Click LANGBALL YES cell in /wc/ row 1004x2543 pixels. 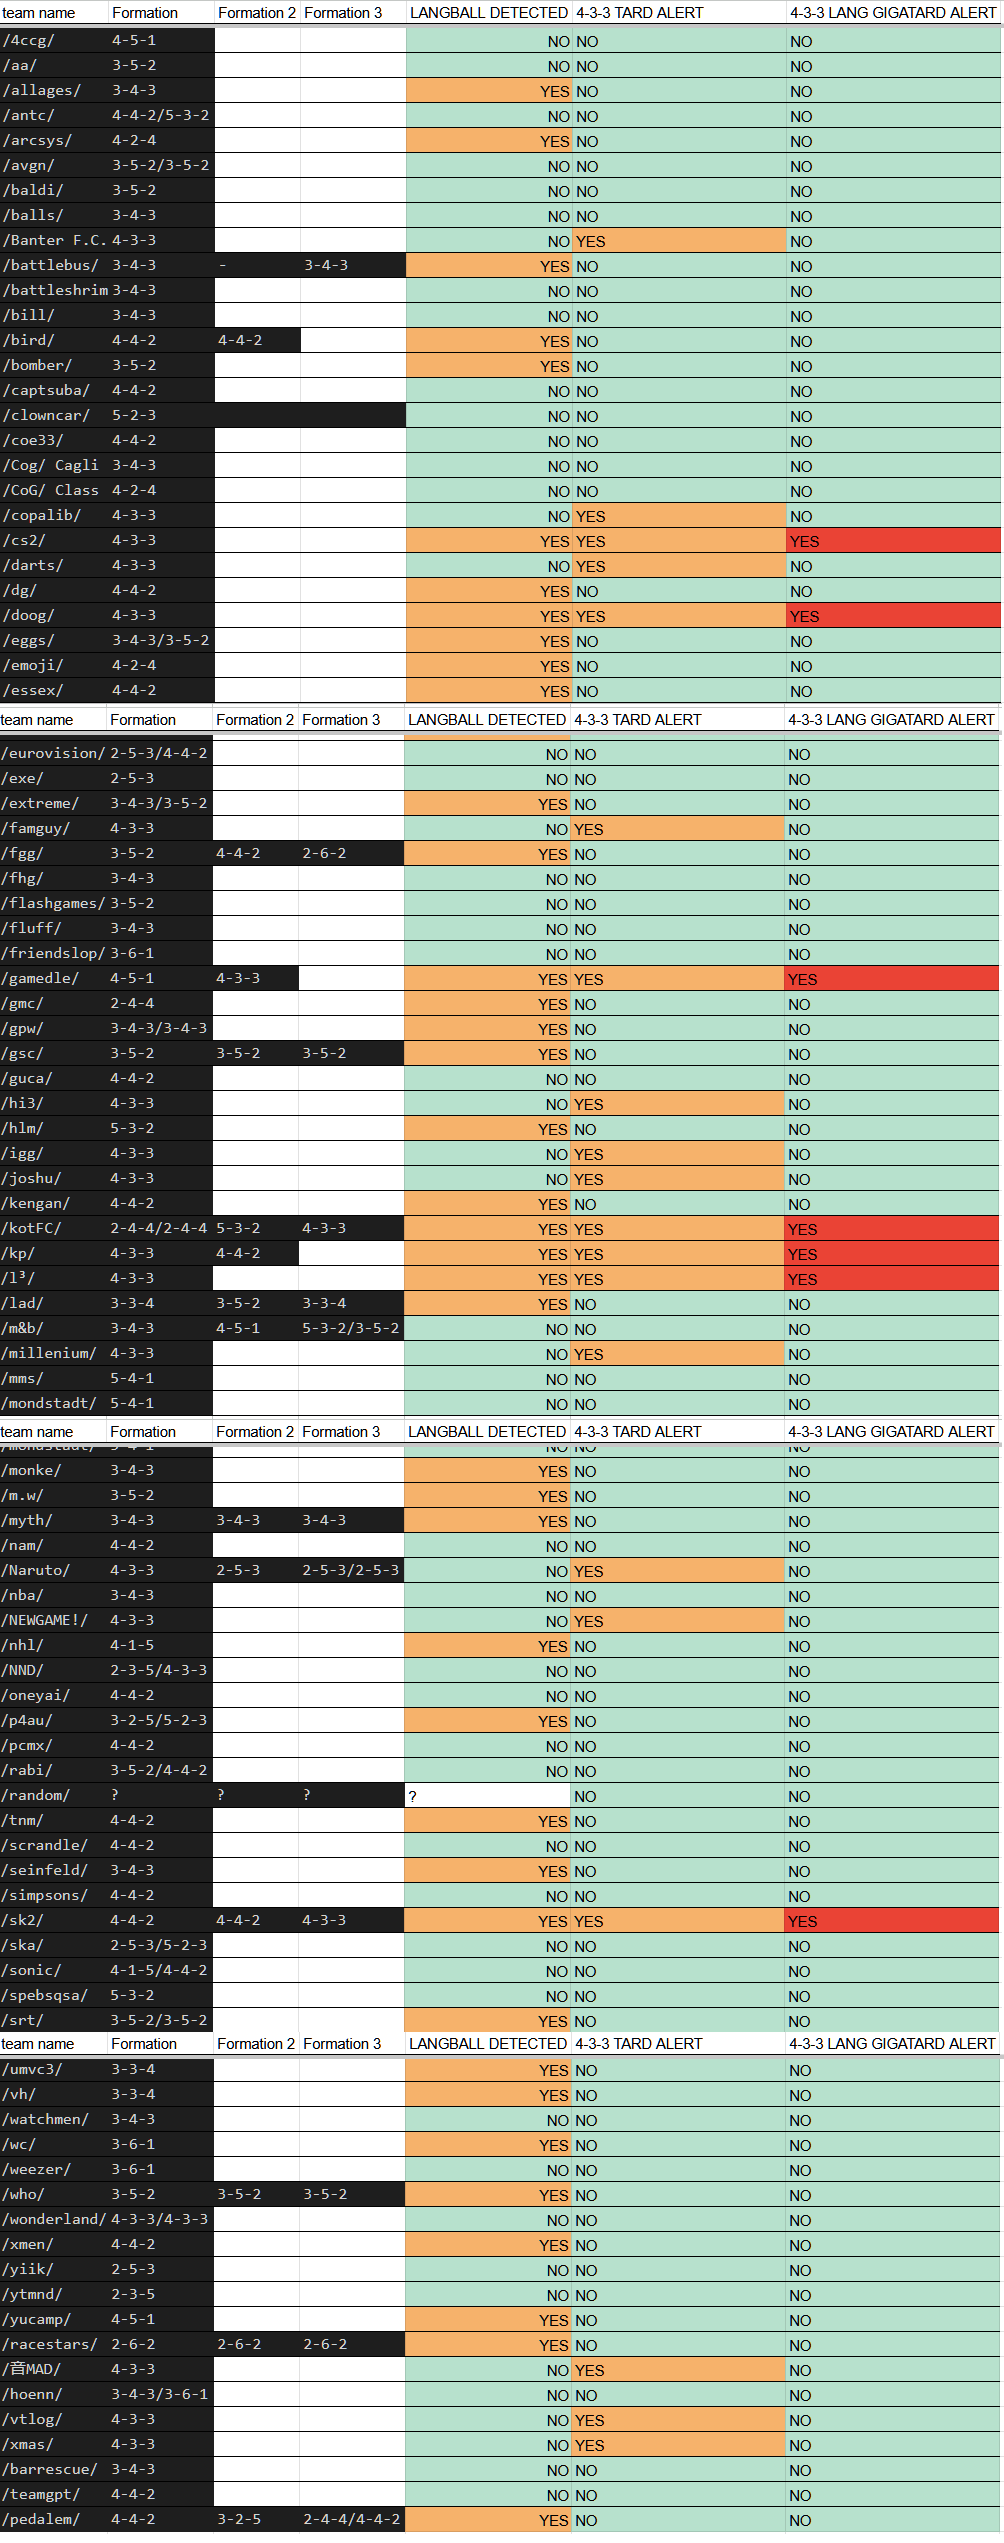point(487,2145)
